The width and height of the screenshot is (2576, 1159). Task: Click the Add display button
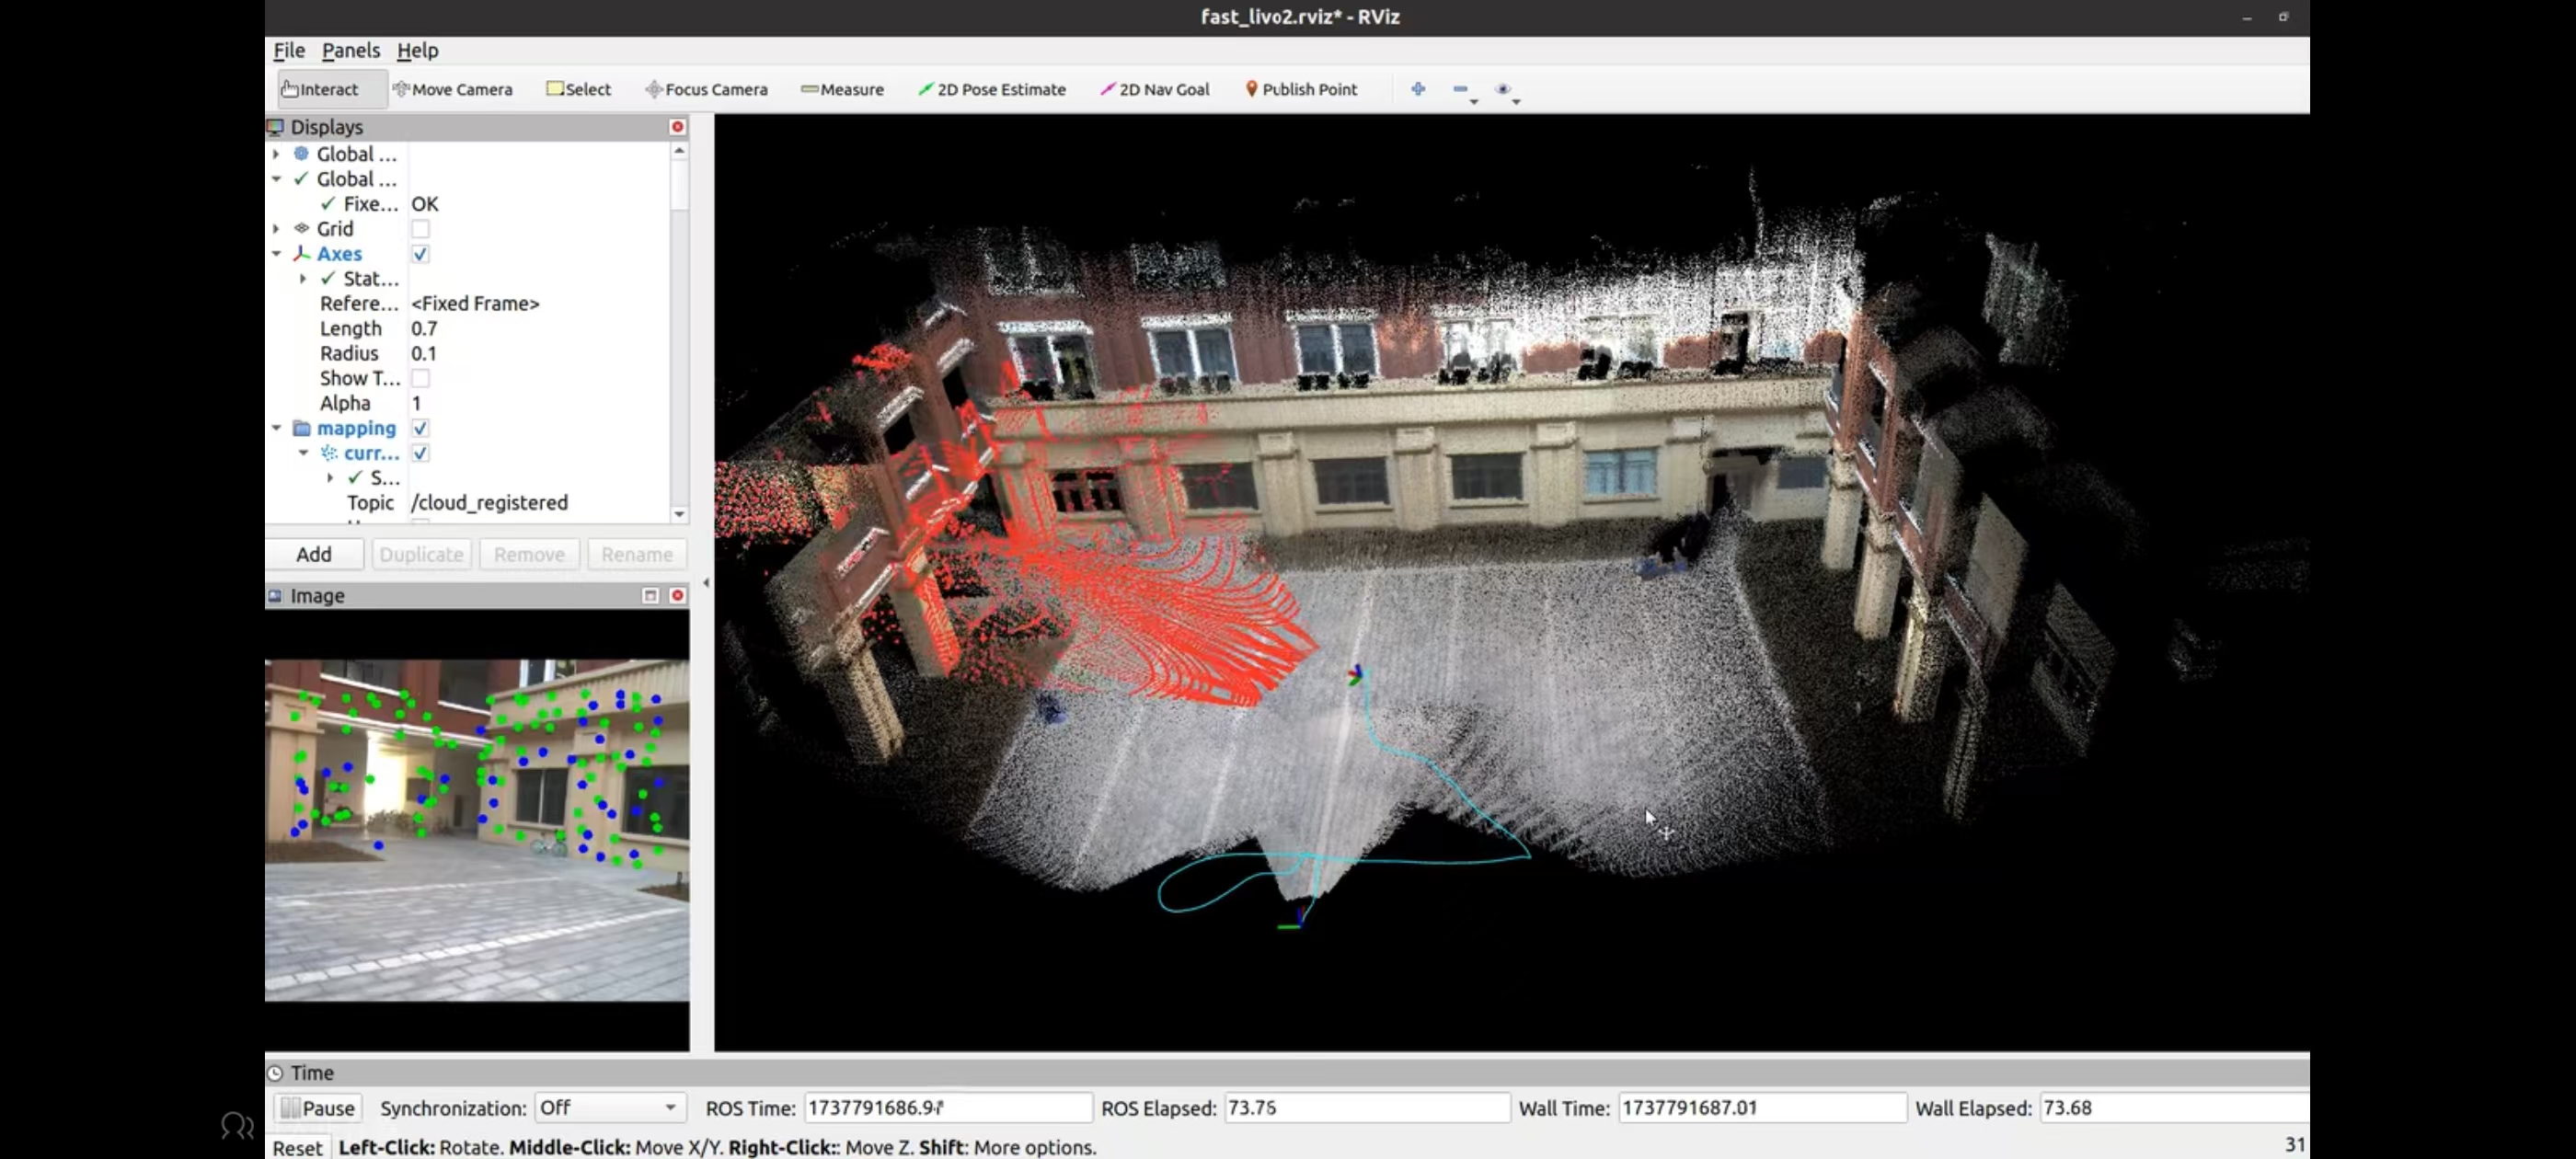coord(314,554)
